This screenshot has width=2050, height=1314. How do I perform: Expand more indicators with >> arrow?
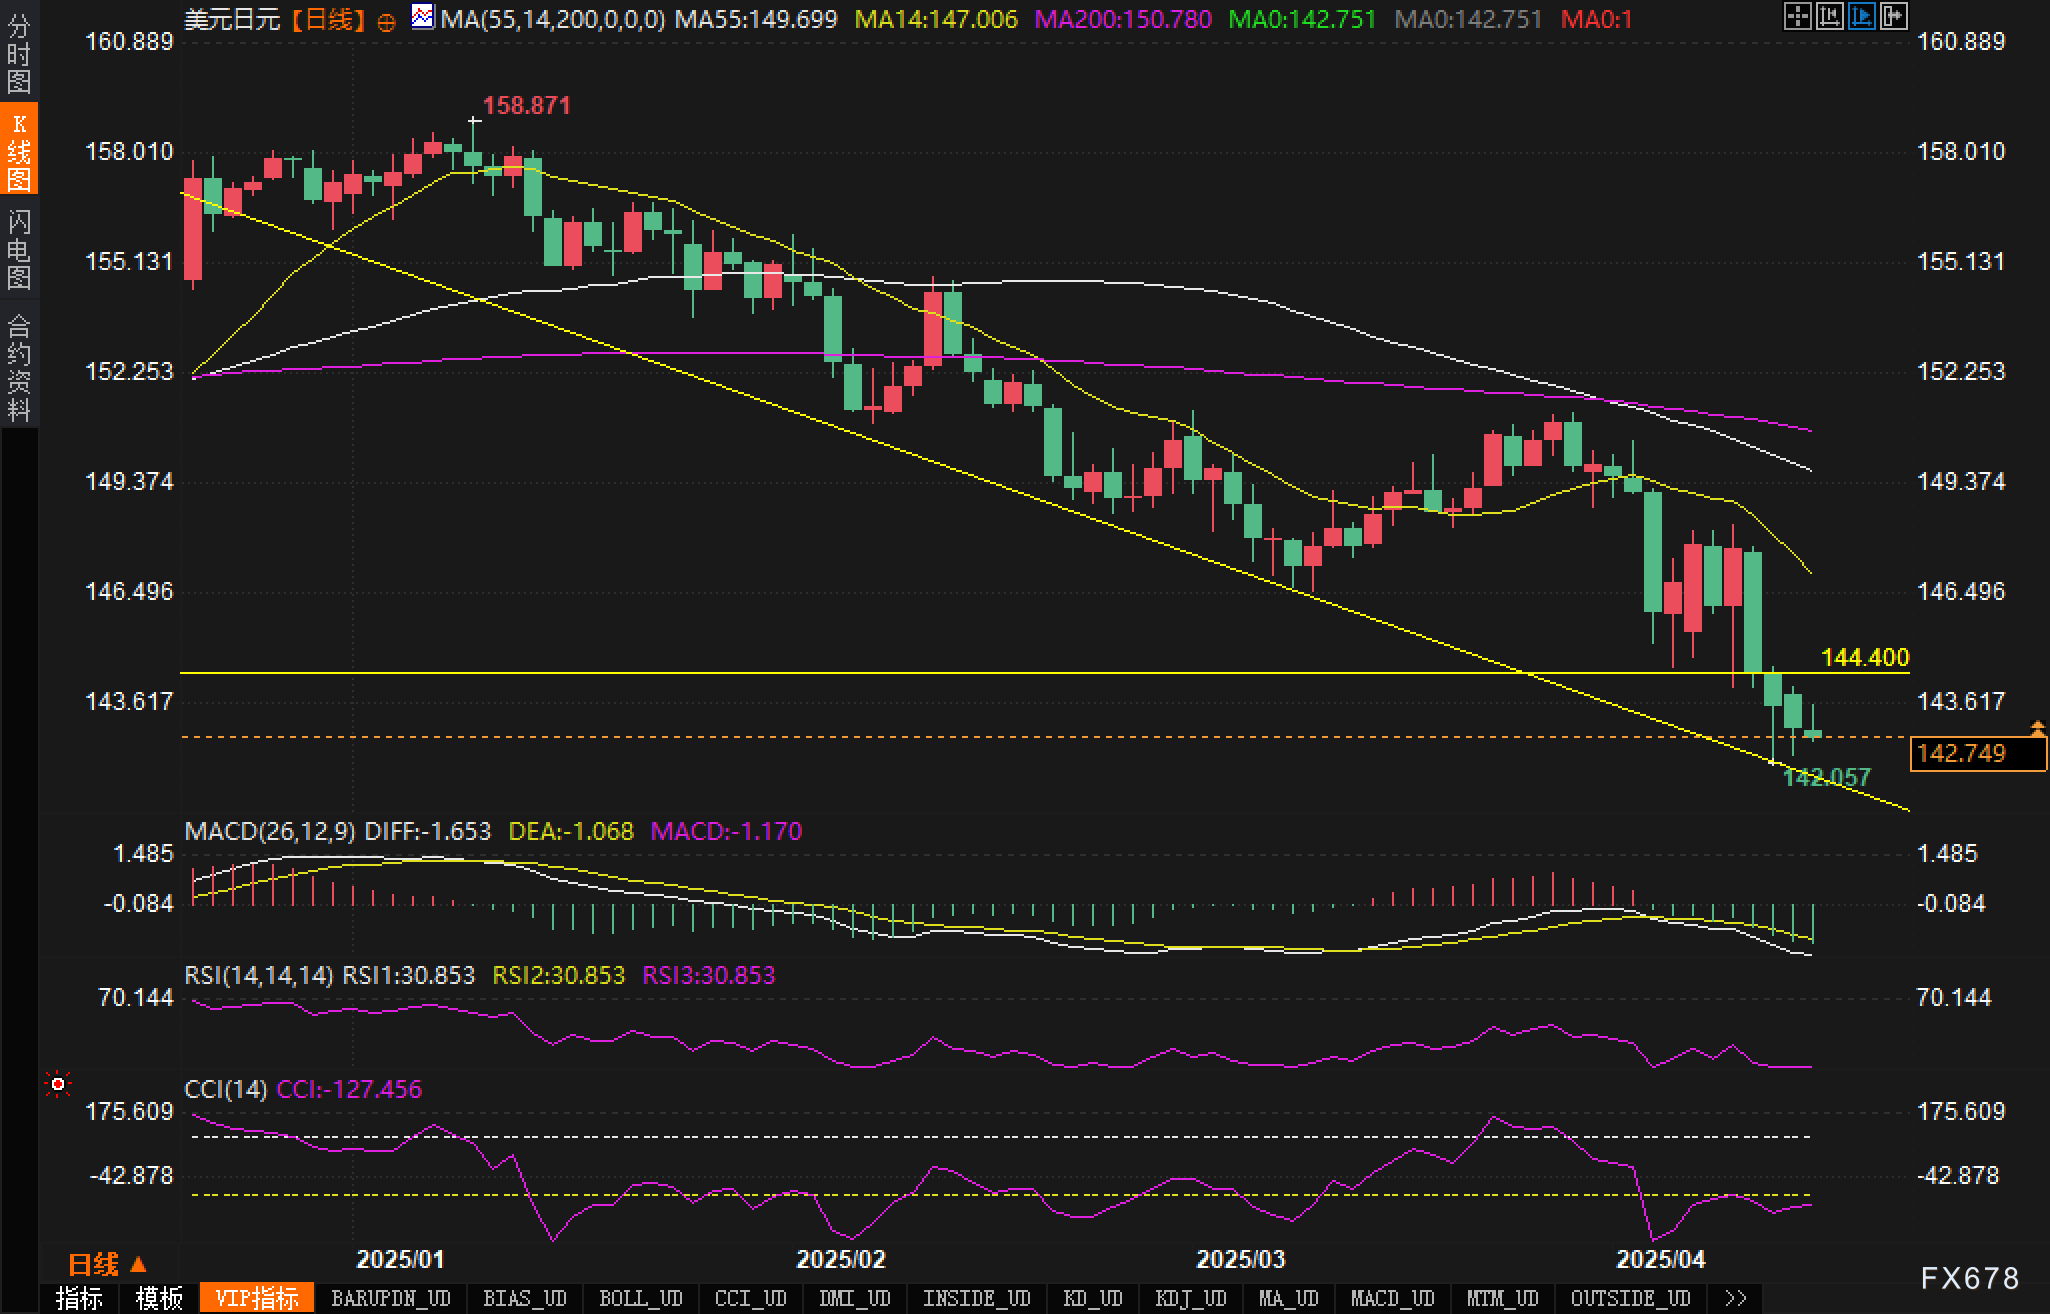pos(1736,1298)
